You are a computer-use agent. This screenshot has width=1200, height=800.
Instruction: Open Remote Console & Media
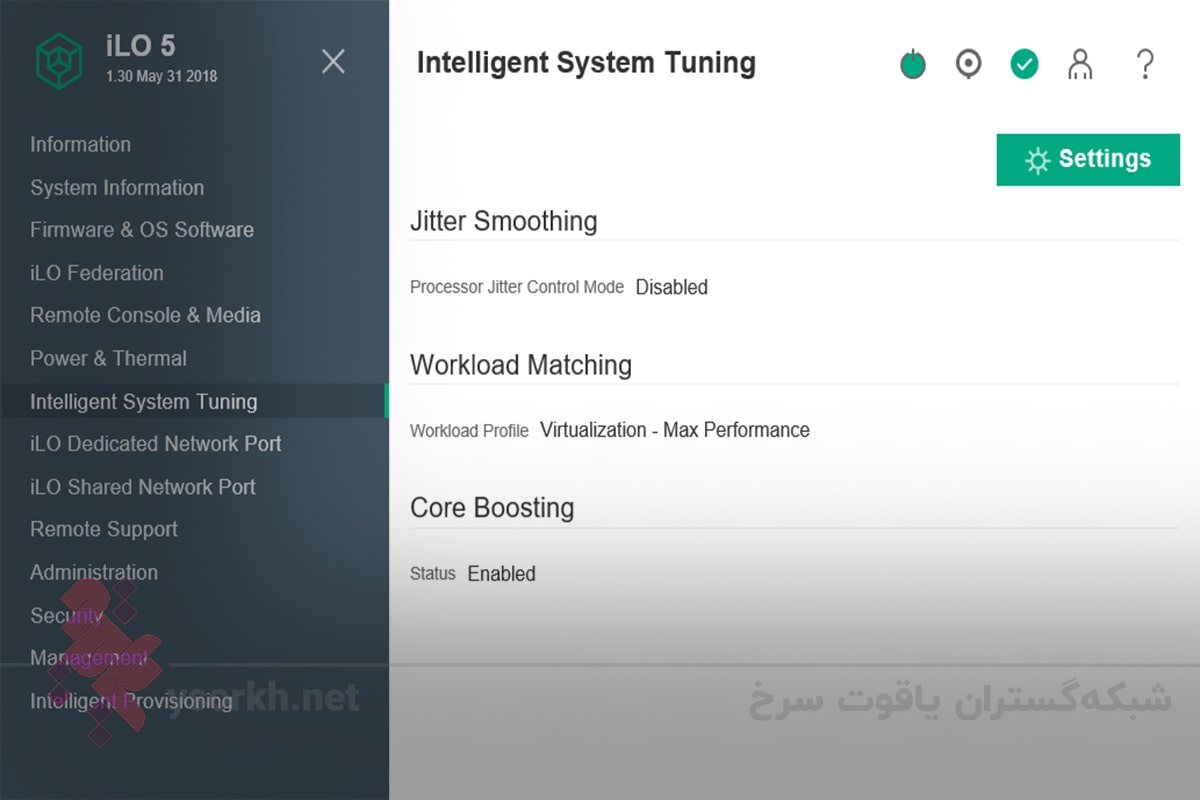[x=145, y=316]
